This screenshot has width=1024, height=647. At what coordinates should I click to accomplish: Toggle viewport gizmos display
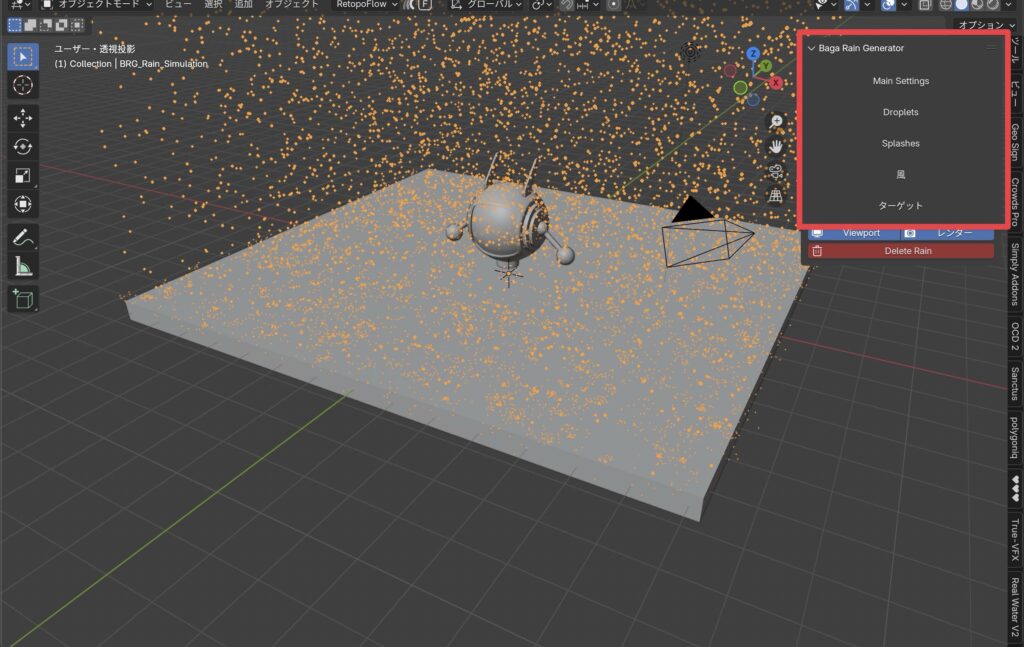point(852,5)
